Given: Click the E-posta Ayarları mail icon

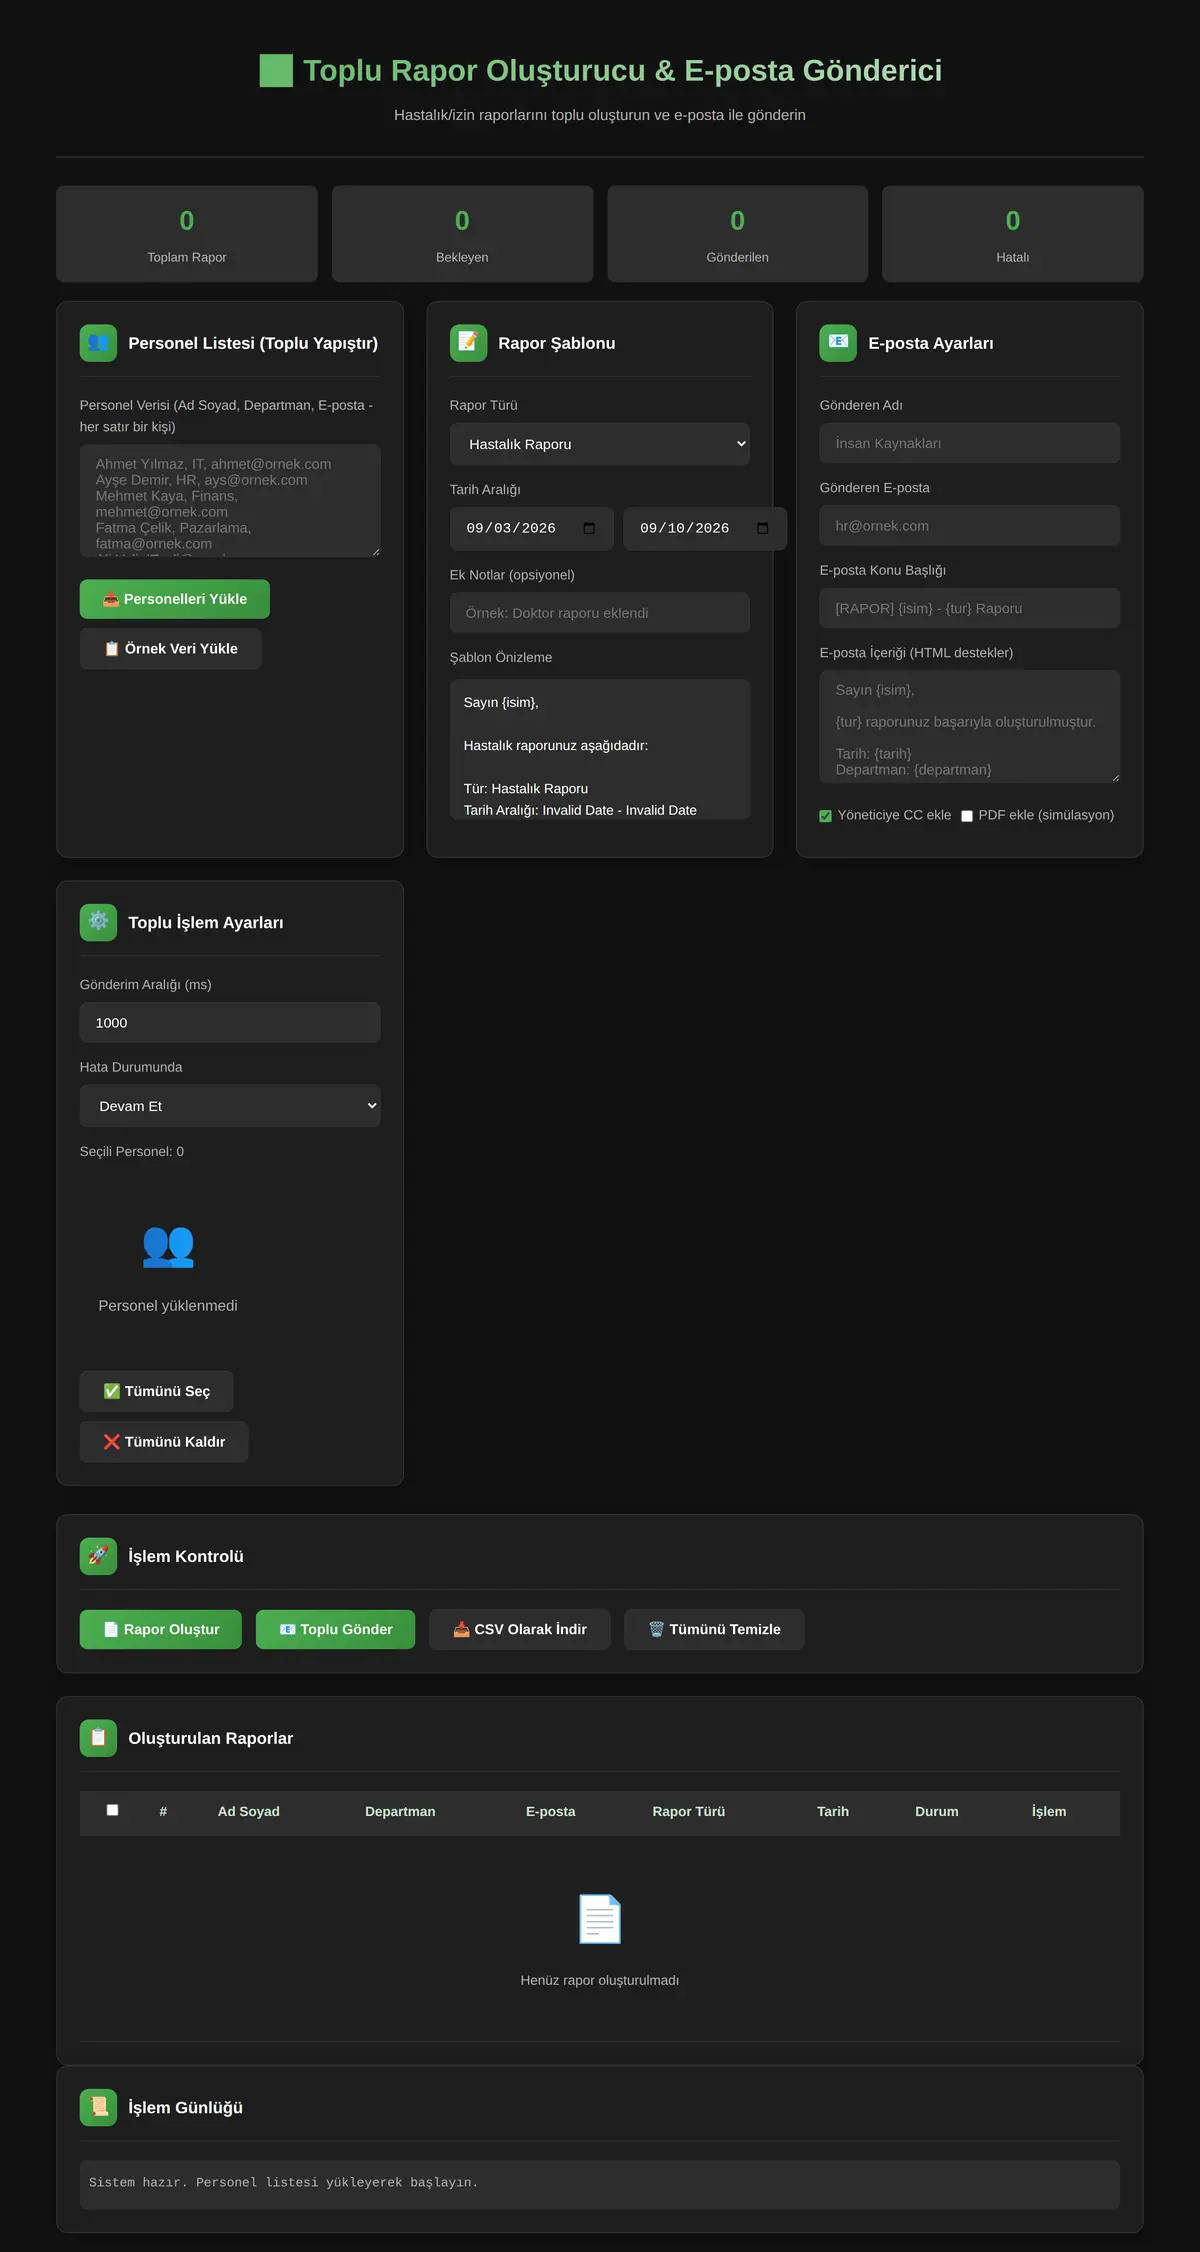Looking at the screenshot, I should pos(838,343).
